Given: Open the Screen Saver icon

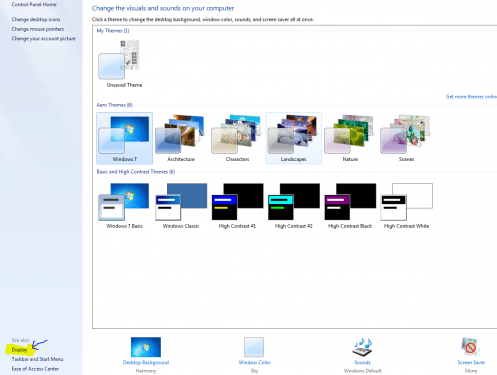Looking at the screenshot, I should [471, 347].
